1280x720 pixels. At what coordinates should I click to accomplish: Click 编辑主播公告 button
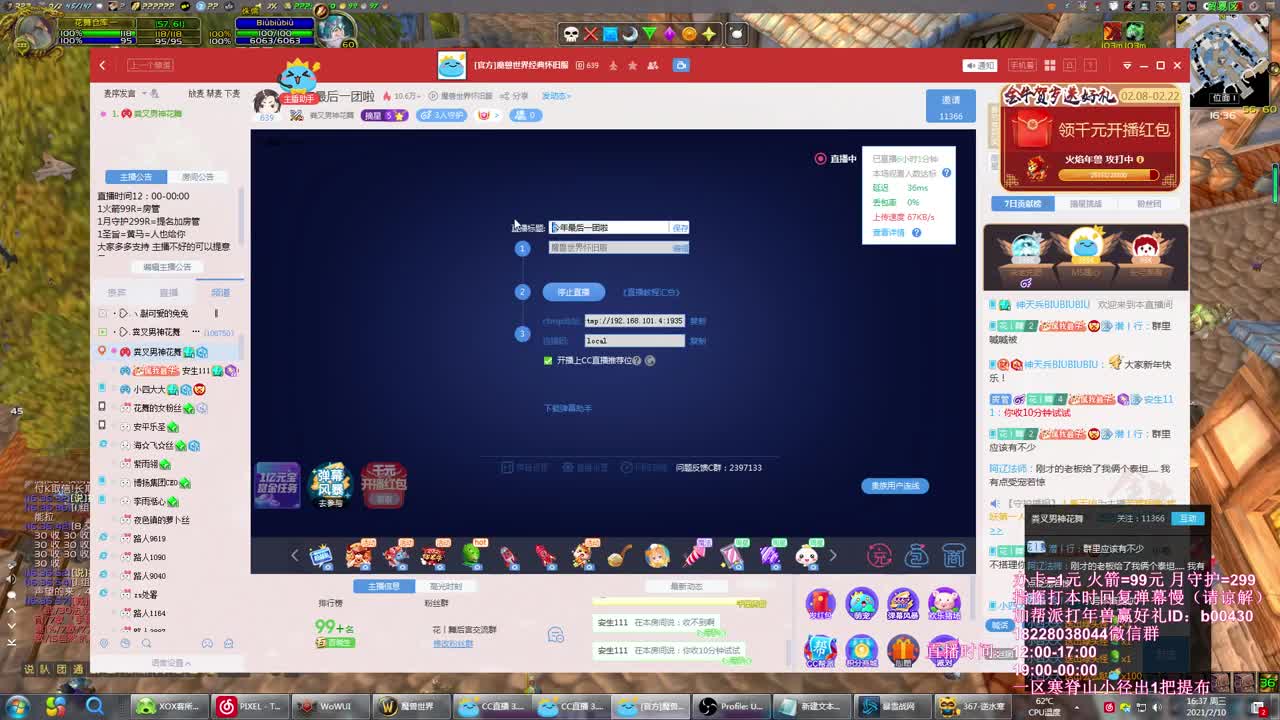(167, 267)
